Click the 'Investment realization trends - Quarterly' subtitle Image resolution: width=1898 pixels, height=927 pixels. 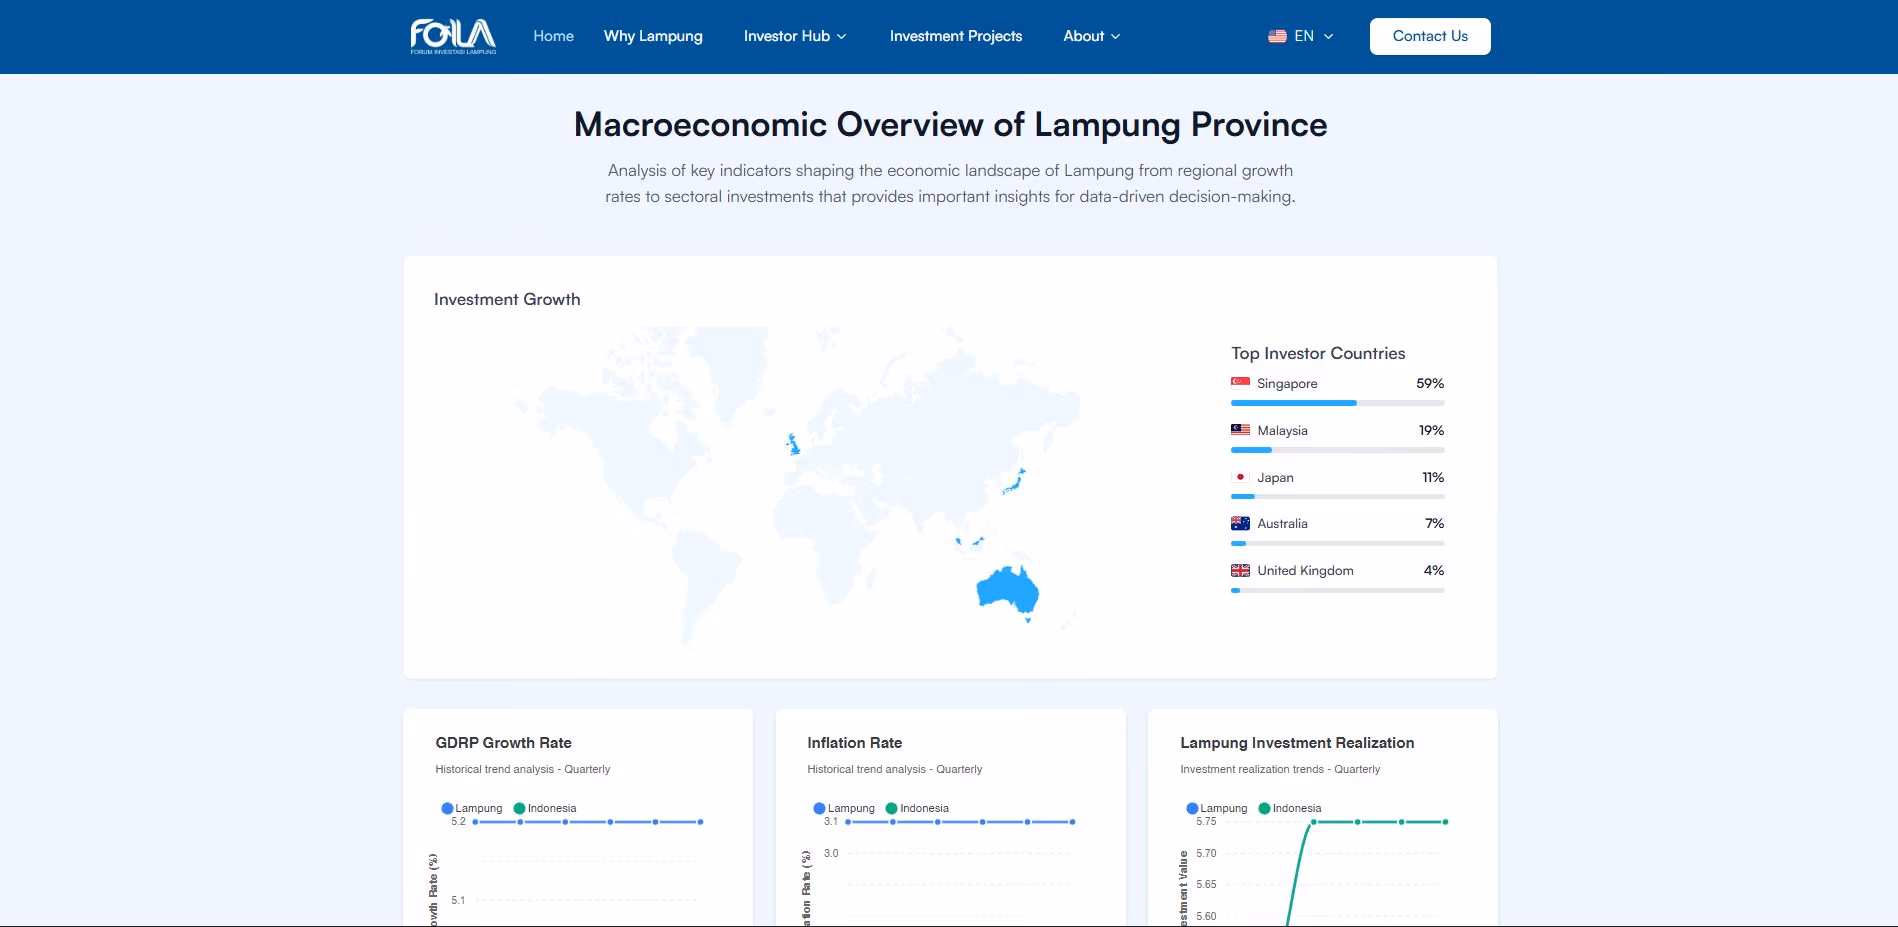(x=1280, y=769)
